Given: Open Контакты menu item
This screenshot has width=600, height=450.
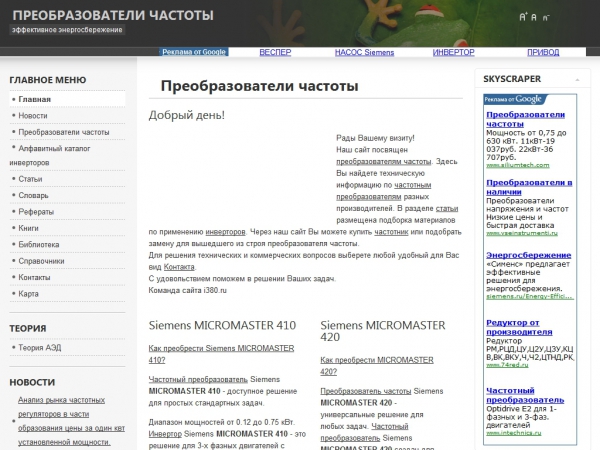Looking at the screenshot, I should 67,277.
